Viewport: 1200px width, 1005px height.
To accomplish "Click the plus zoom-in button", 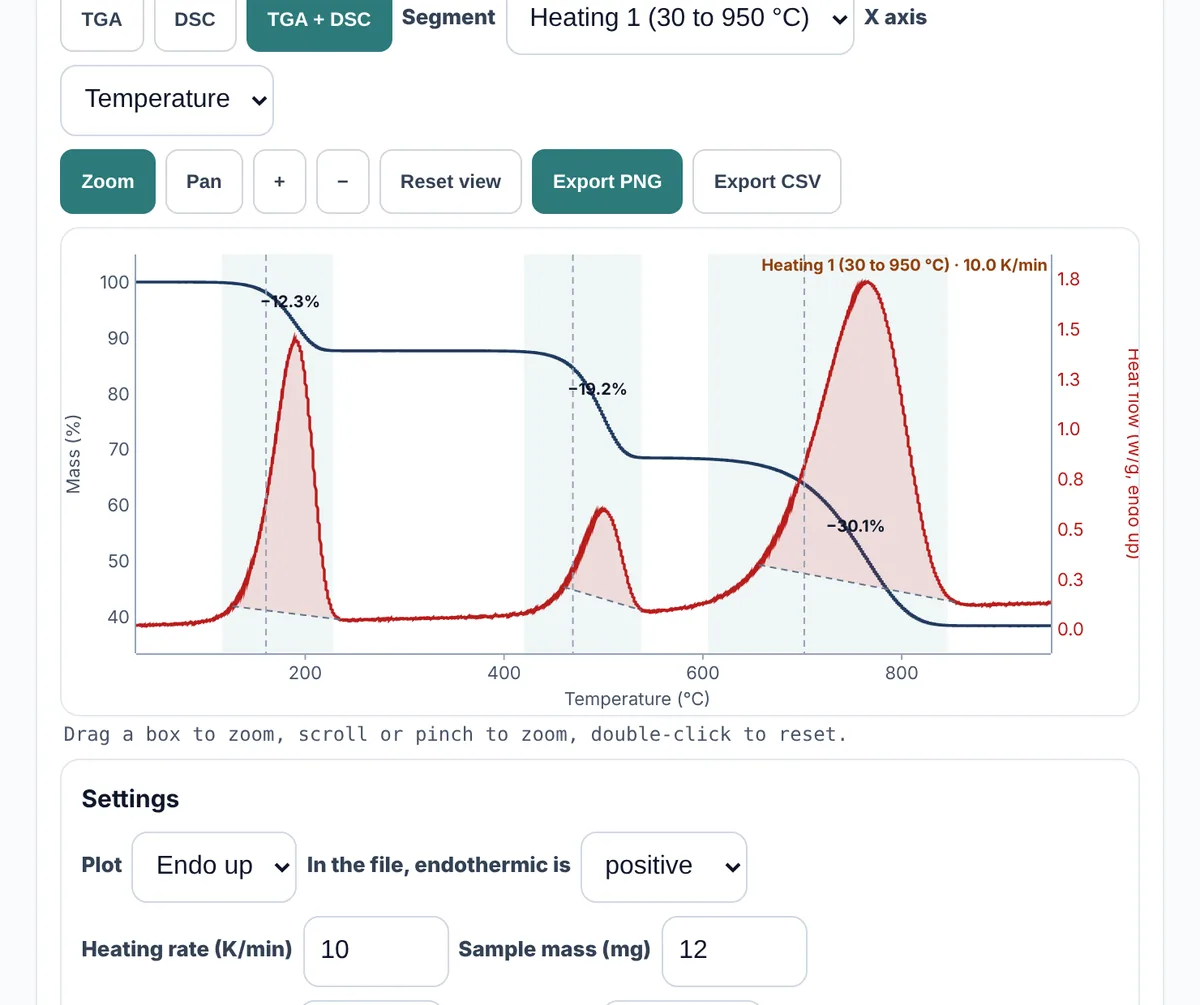I will click(279, 181).
